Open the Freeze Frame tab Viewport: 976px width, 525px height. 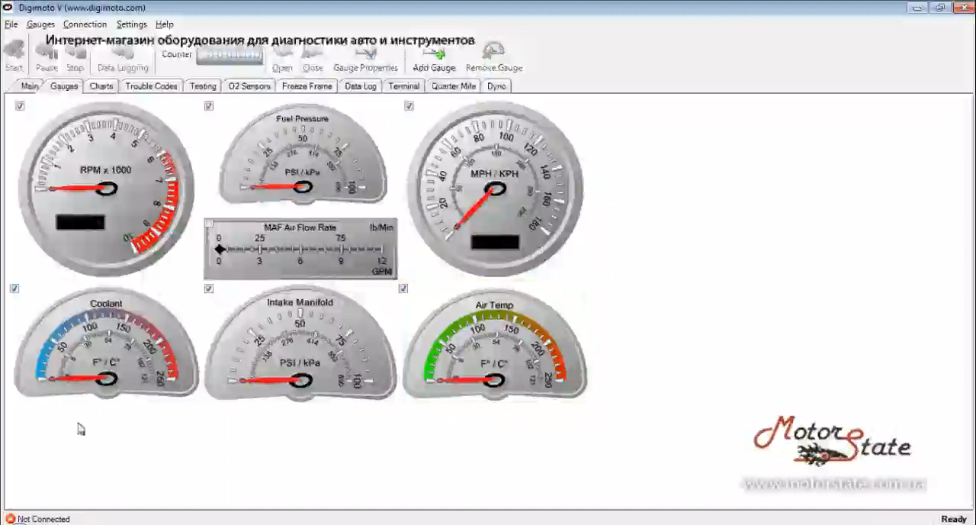point(307,86)
